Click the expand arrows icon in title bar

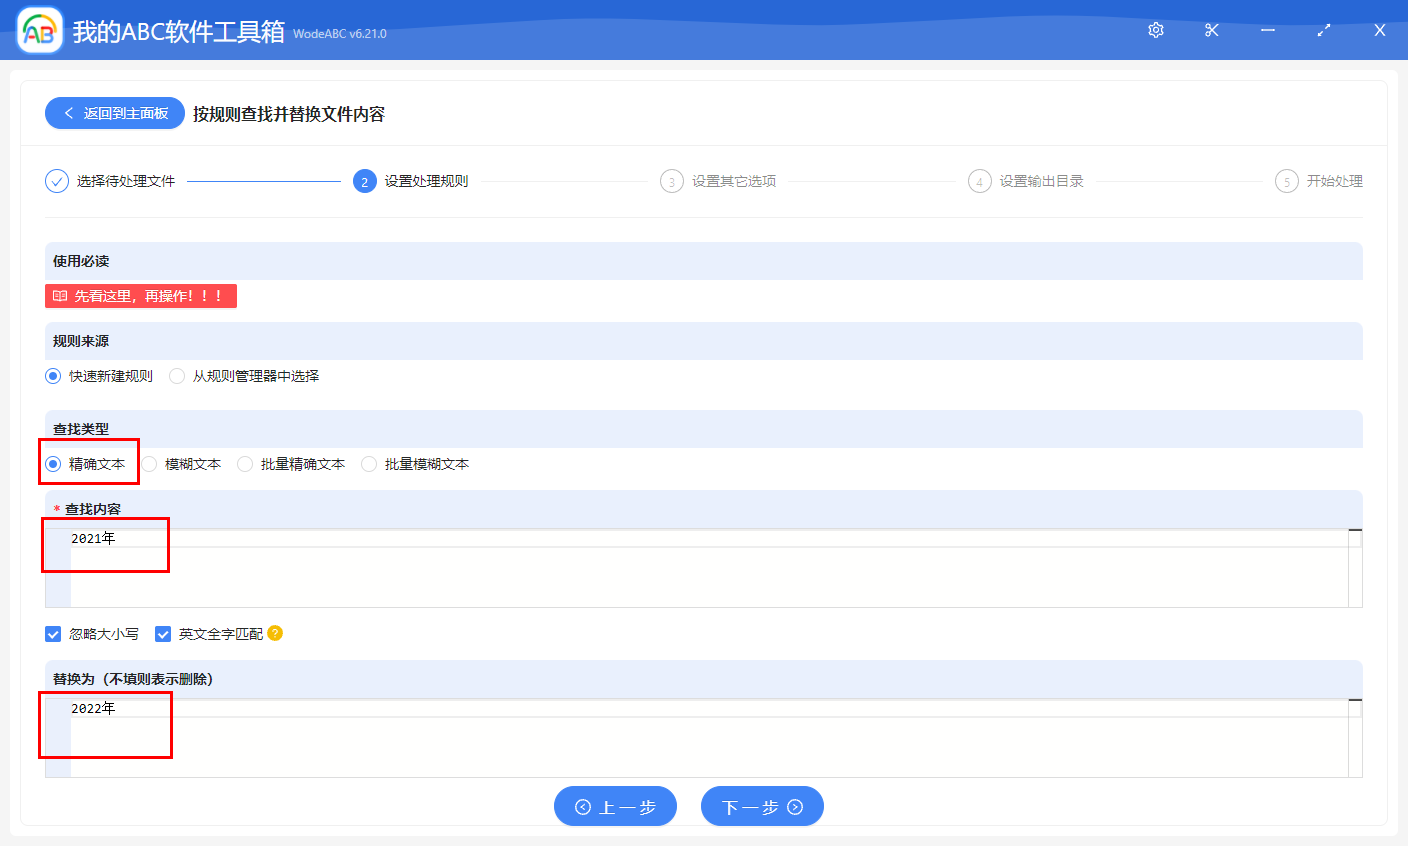1323,30
